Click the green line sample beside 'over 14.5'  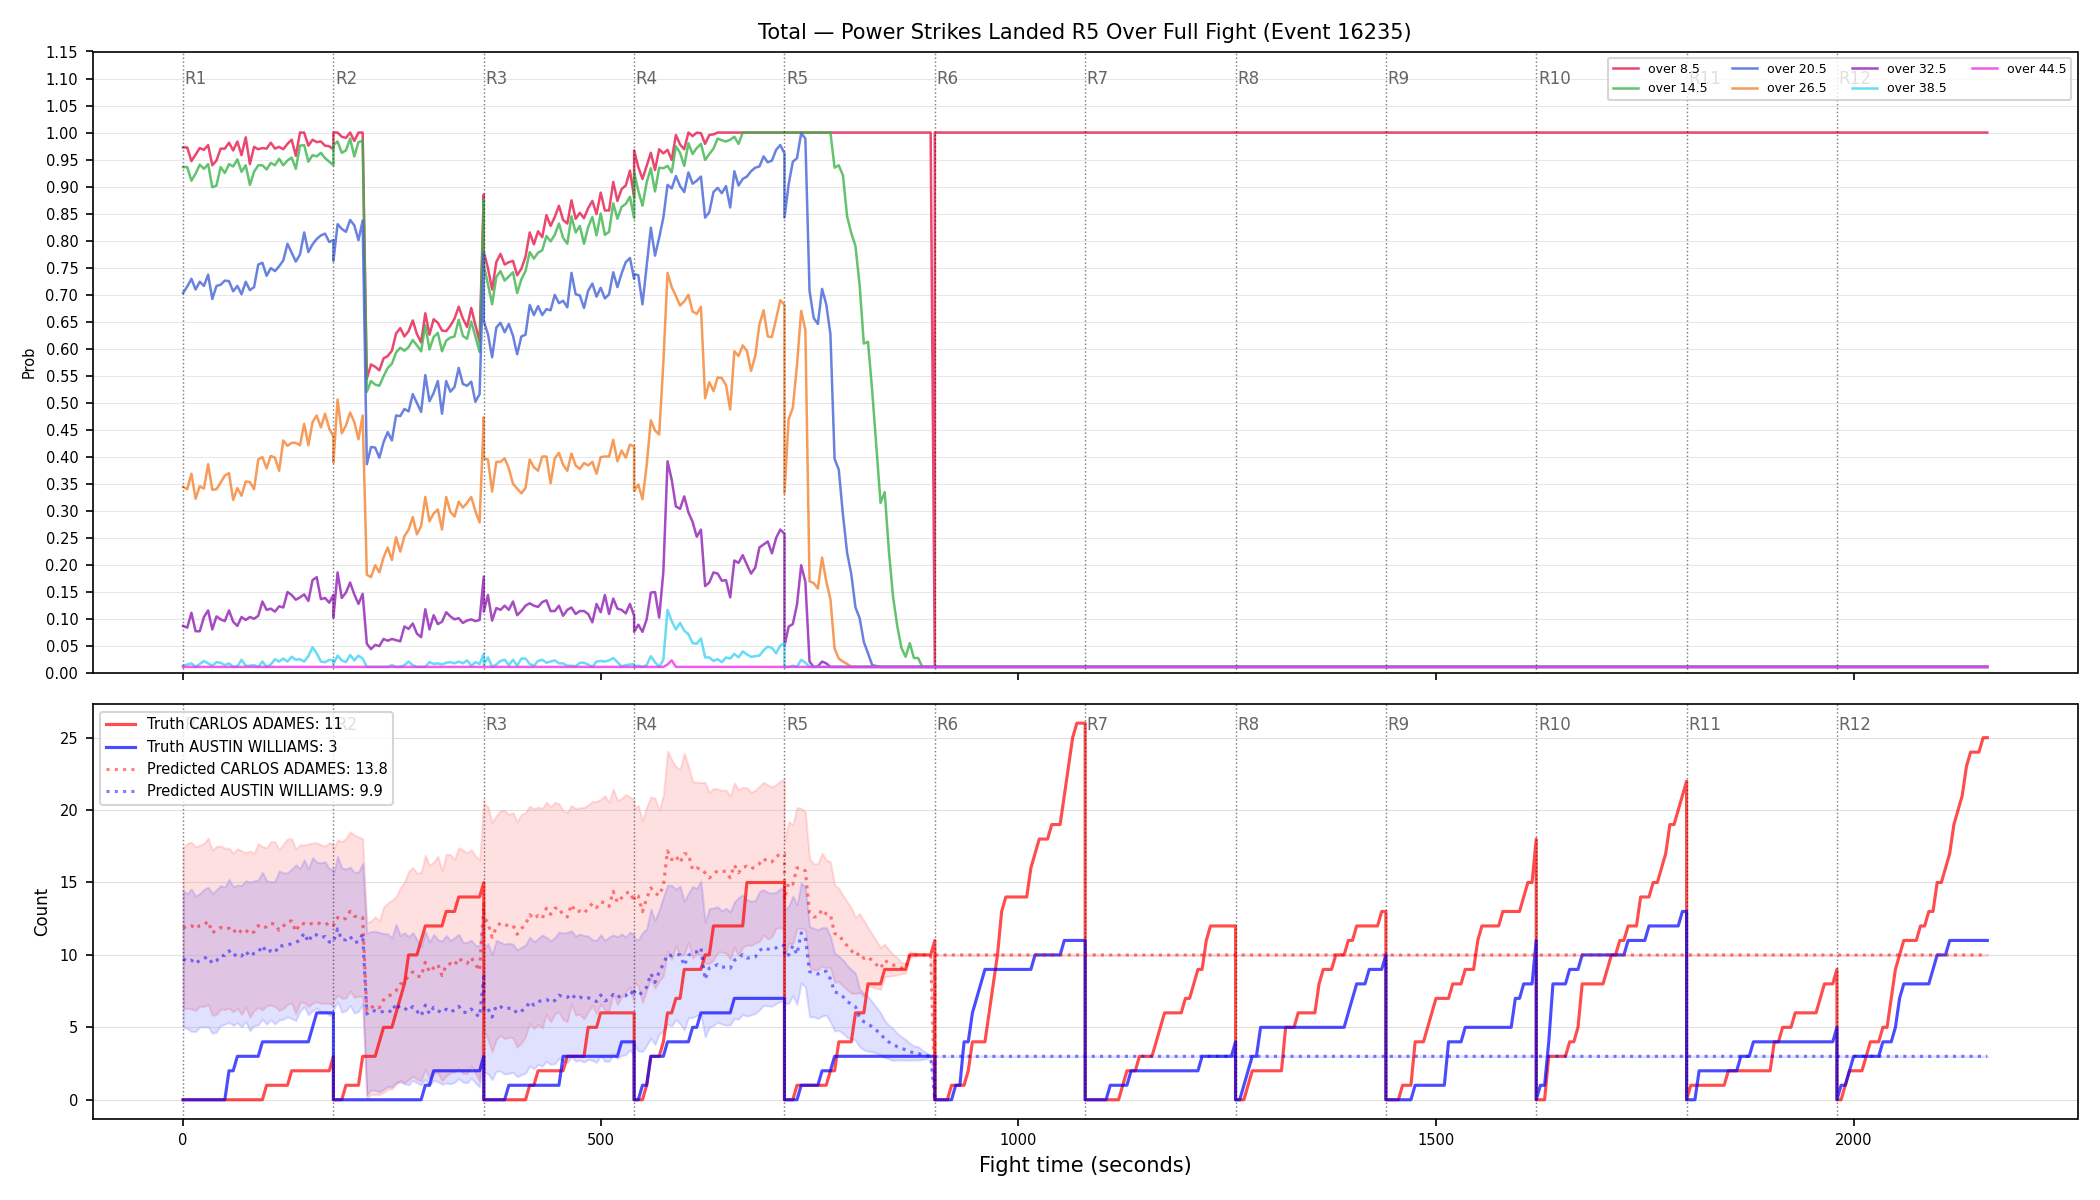coord(1626,88)
